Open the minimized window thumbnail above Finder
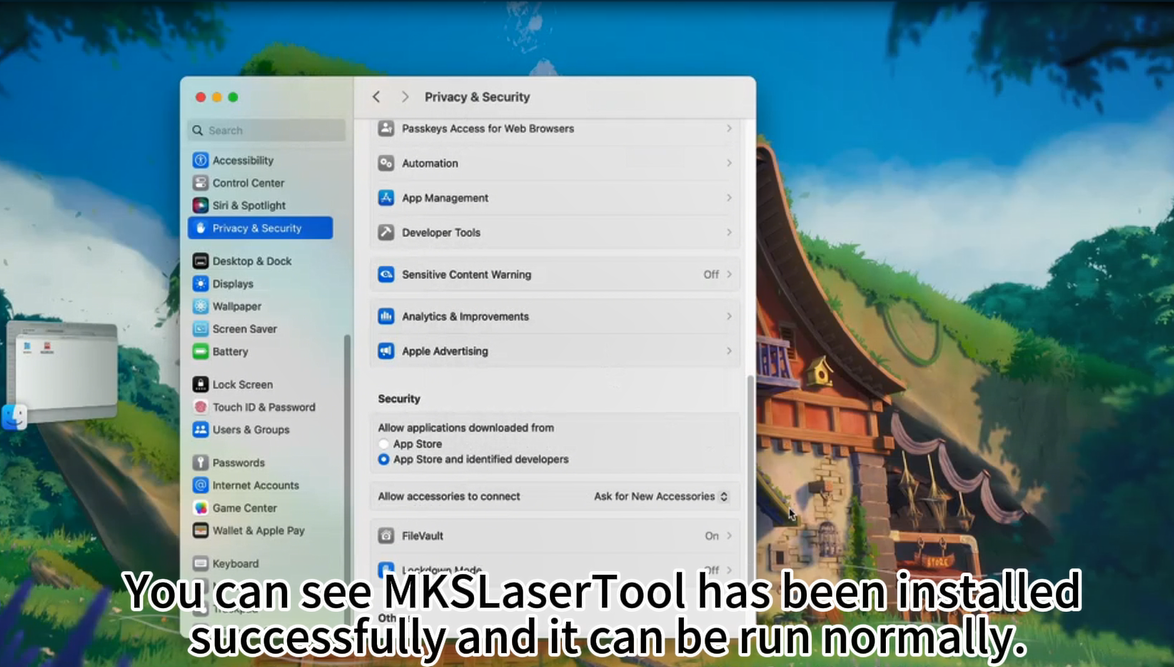The width and height of the screenshot is (1174, 667). click(x=62, y=371)
